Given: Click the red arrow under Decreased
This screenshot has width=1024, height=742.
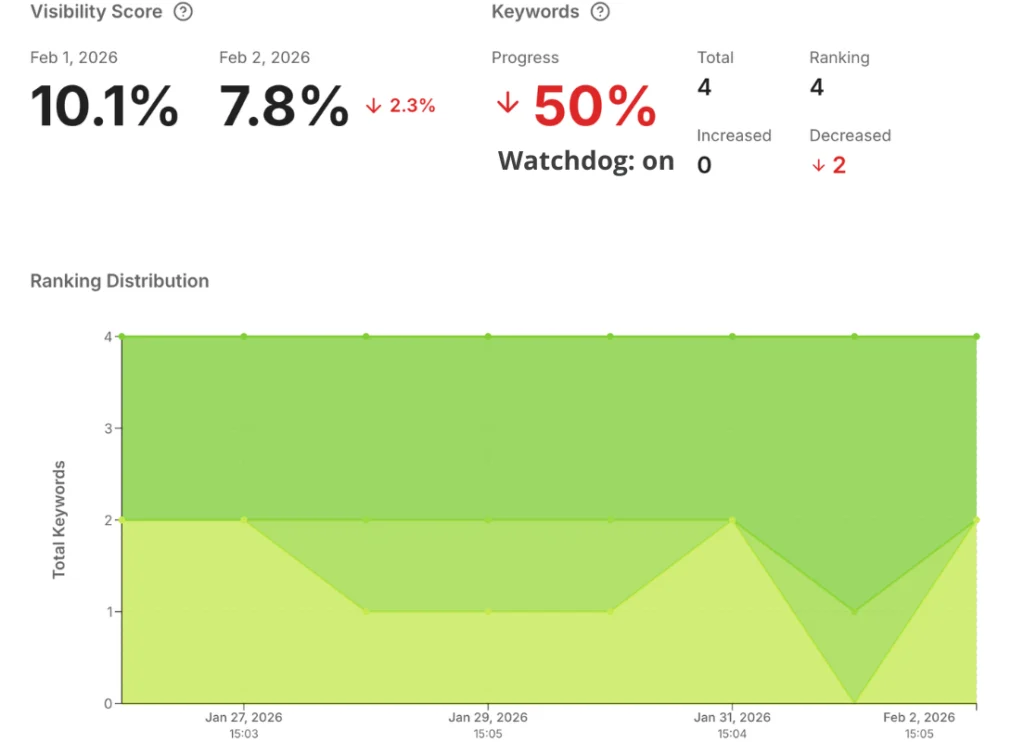Looking at the screenshot, I should point(818,166).
